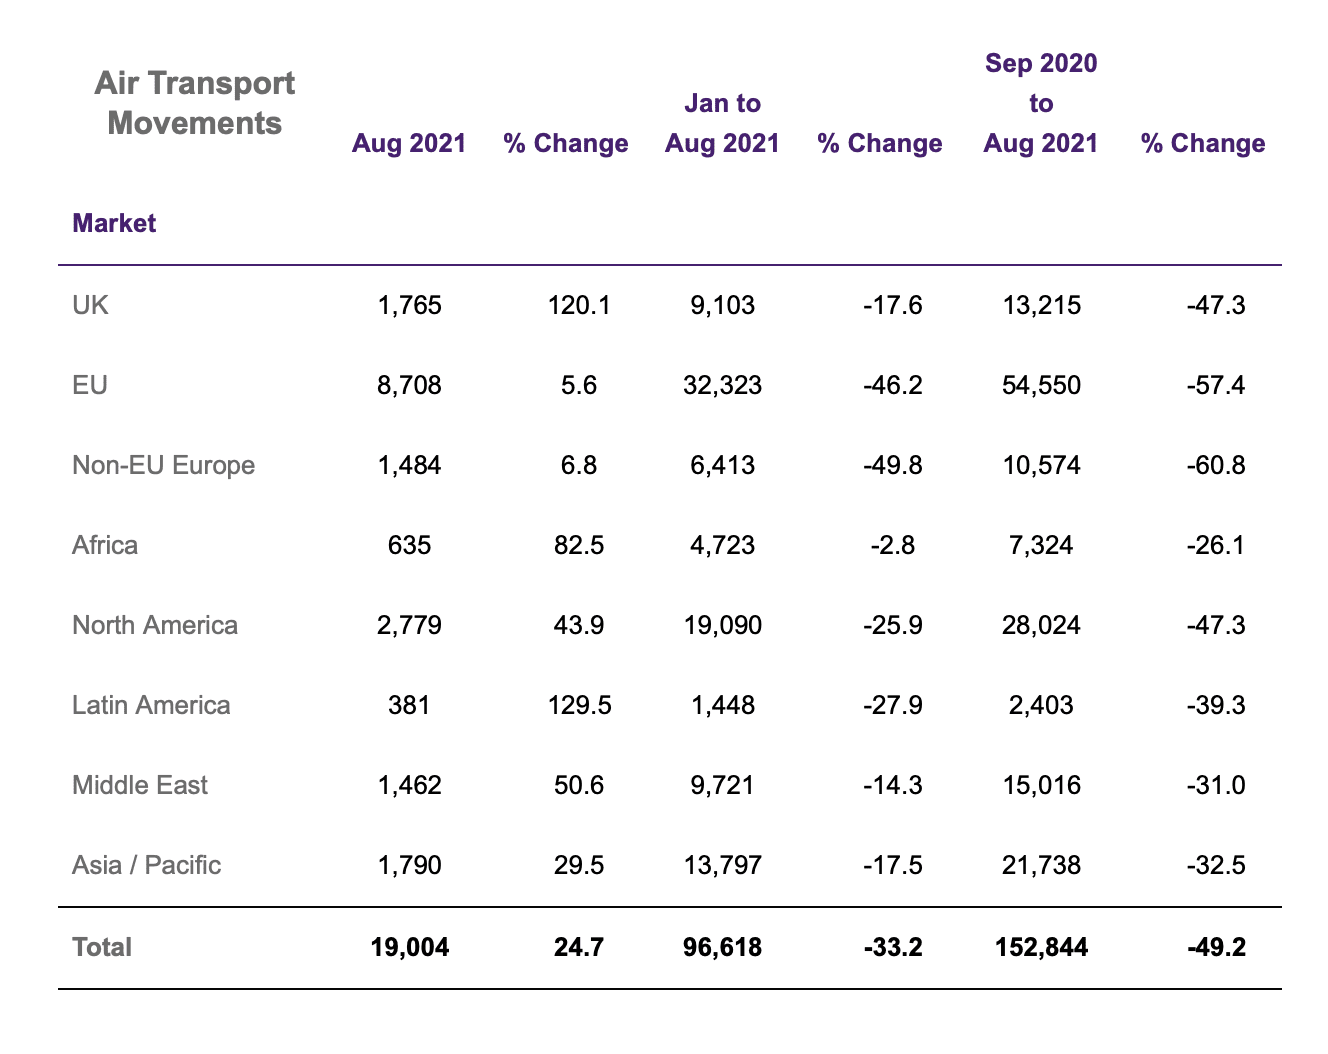The height and width of the screenshot is (1054, 1328).
Task: Click the Aug 2021 column header
Action: point(409,143)
